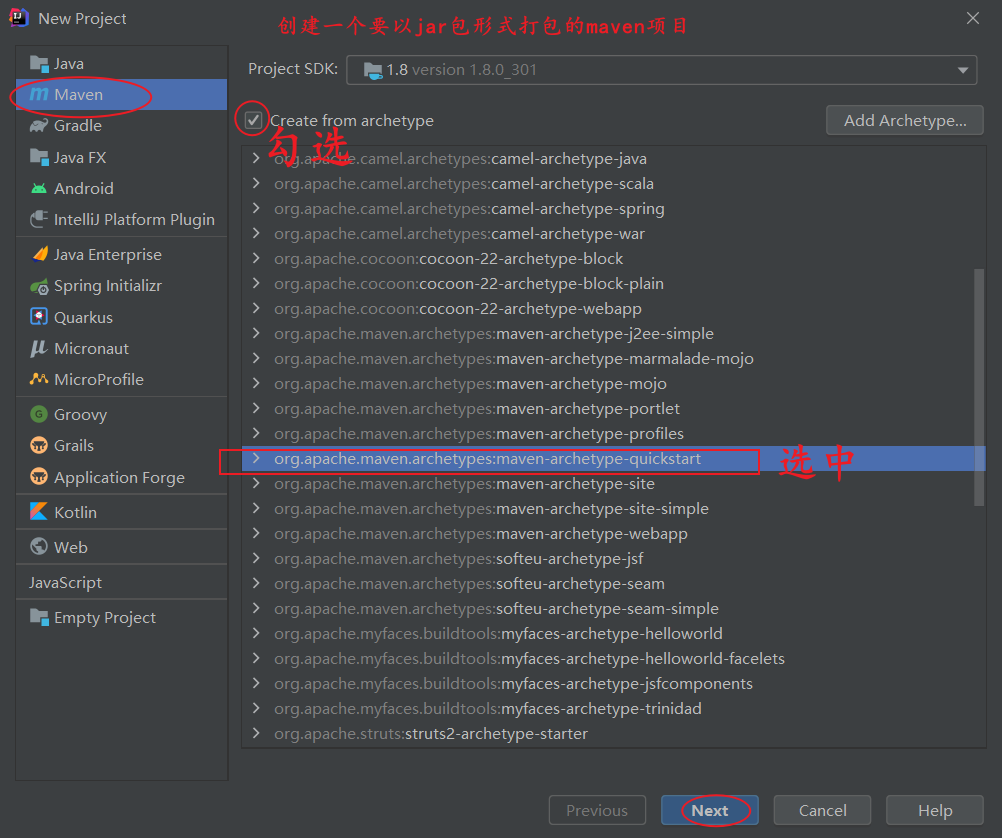
Task: Expand struts2-archetype-starter node
Action: [256, 733]
